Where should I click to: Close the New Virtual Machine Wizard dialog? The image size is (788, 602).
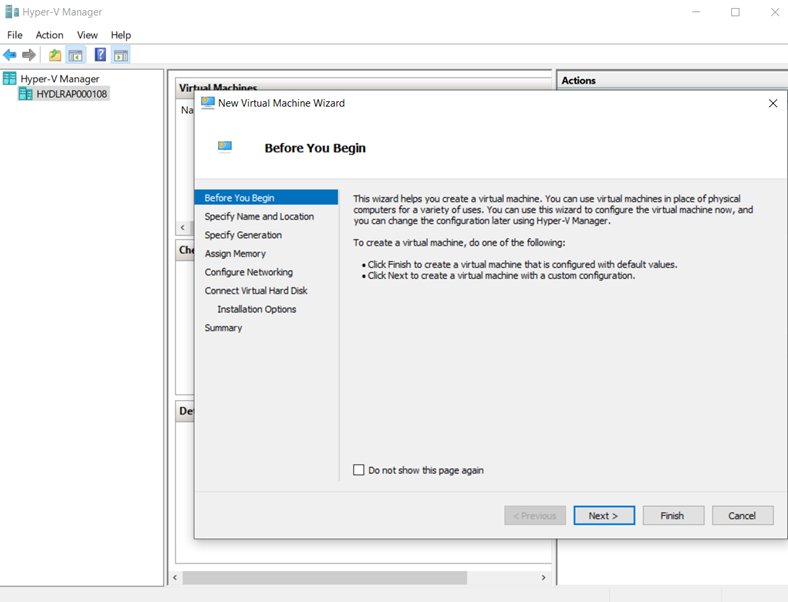pos(773,103)
